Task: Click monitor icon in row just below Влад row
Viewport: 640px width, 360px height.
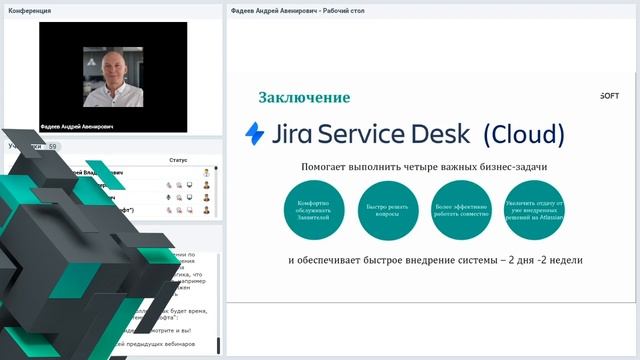Action: tap(189, 185)
